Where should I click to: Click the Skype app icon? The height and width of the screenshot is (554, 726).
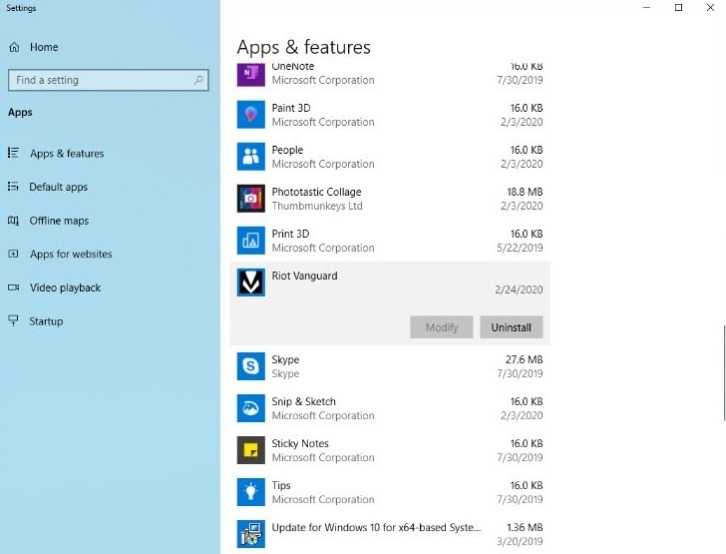(250, 366)
